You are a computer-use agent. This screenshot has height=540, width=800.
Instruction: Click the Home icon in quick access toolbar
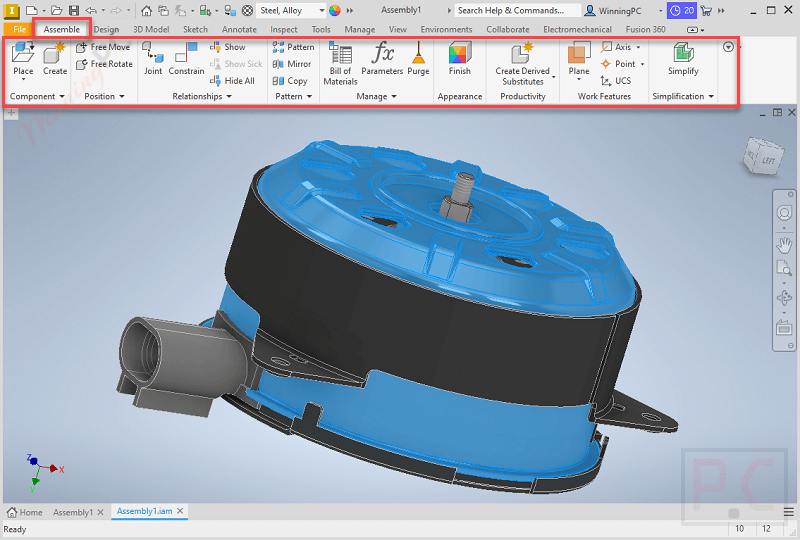tap(146, 10)
